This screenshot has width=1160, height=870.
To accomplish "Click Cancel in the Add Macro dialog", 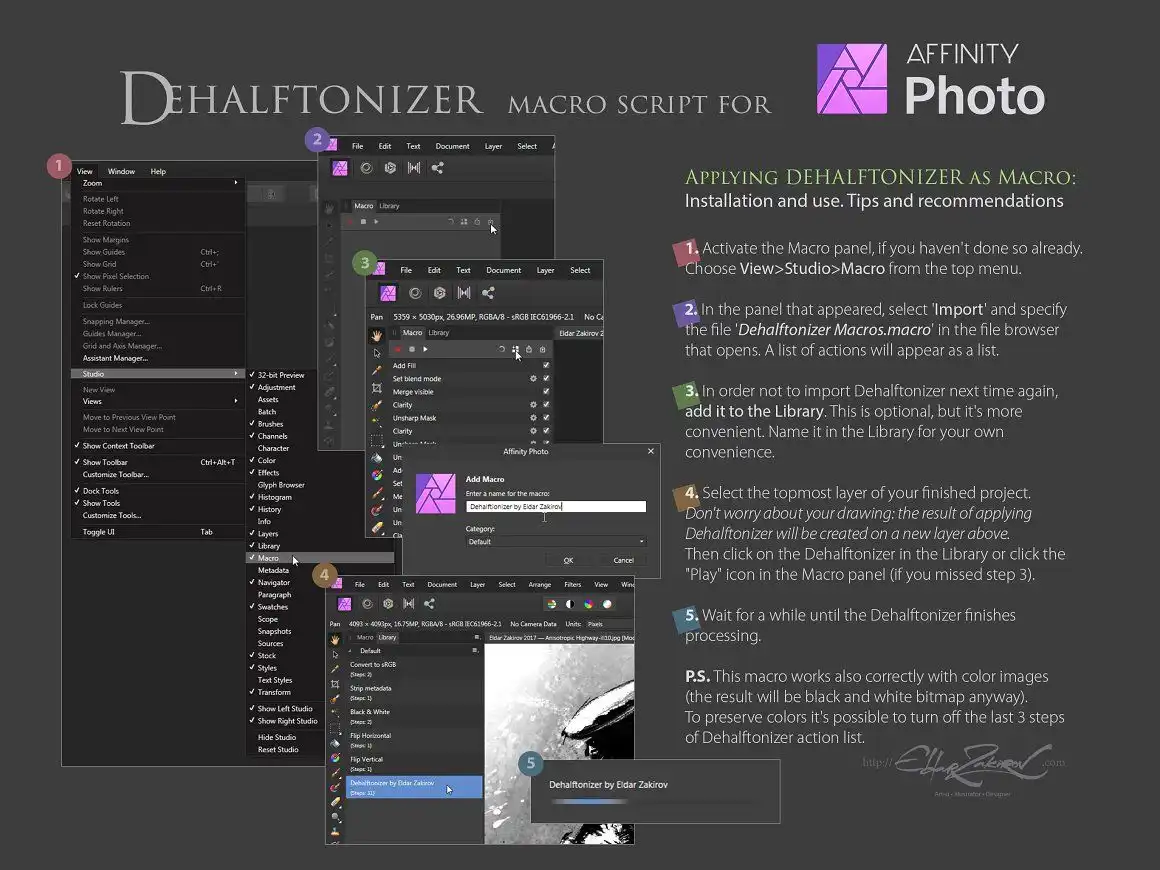I will (x=623, y=560).
